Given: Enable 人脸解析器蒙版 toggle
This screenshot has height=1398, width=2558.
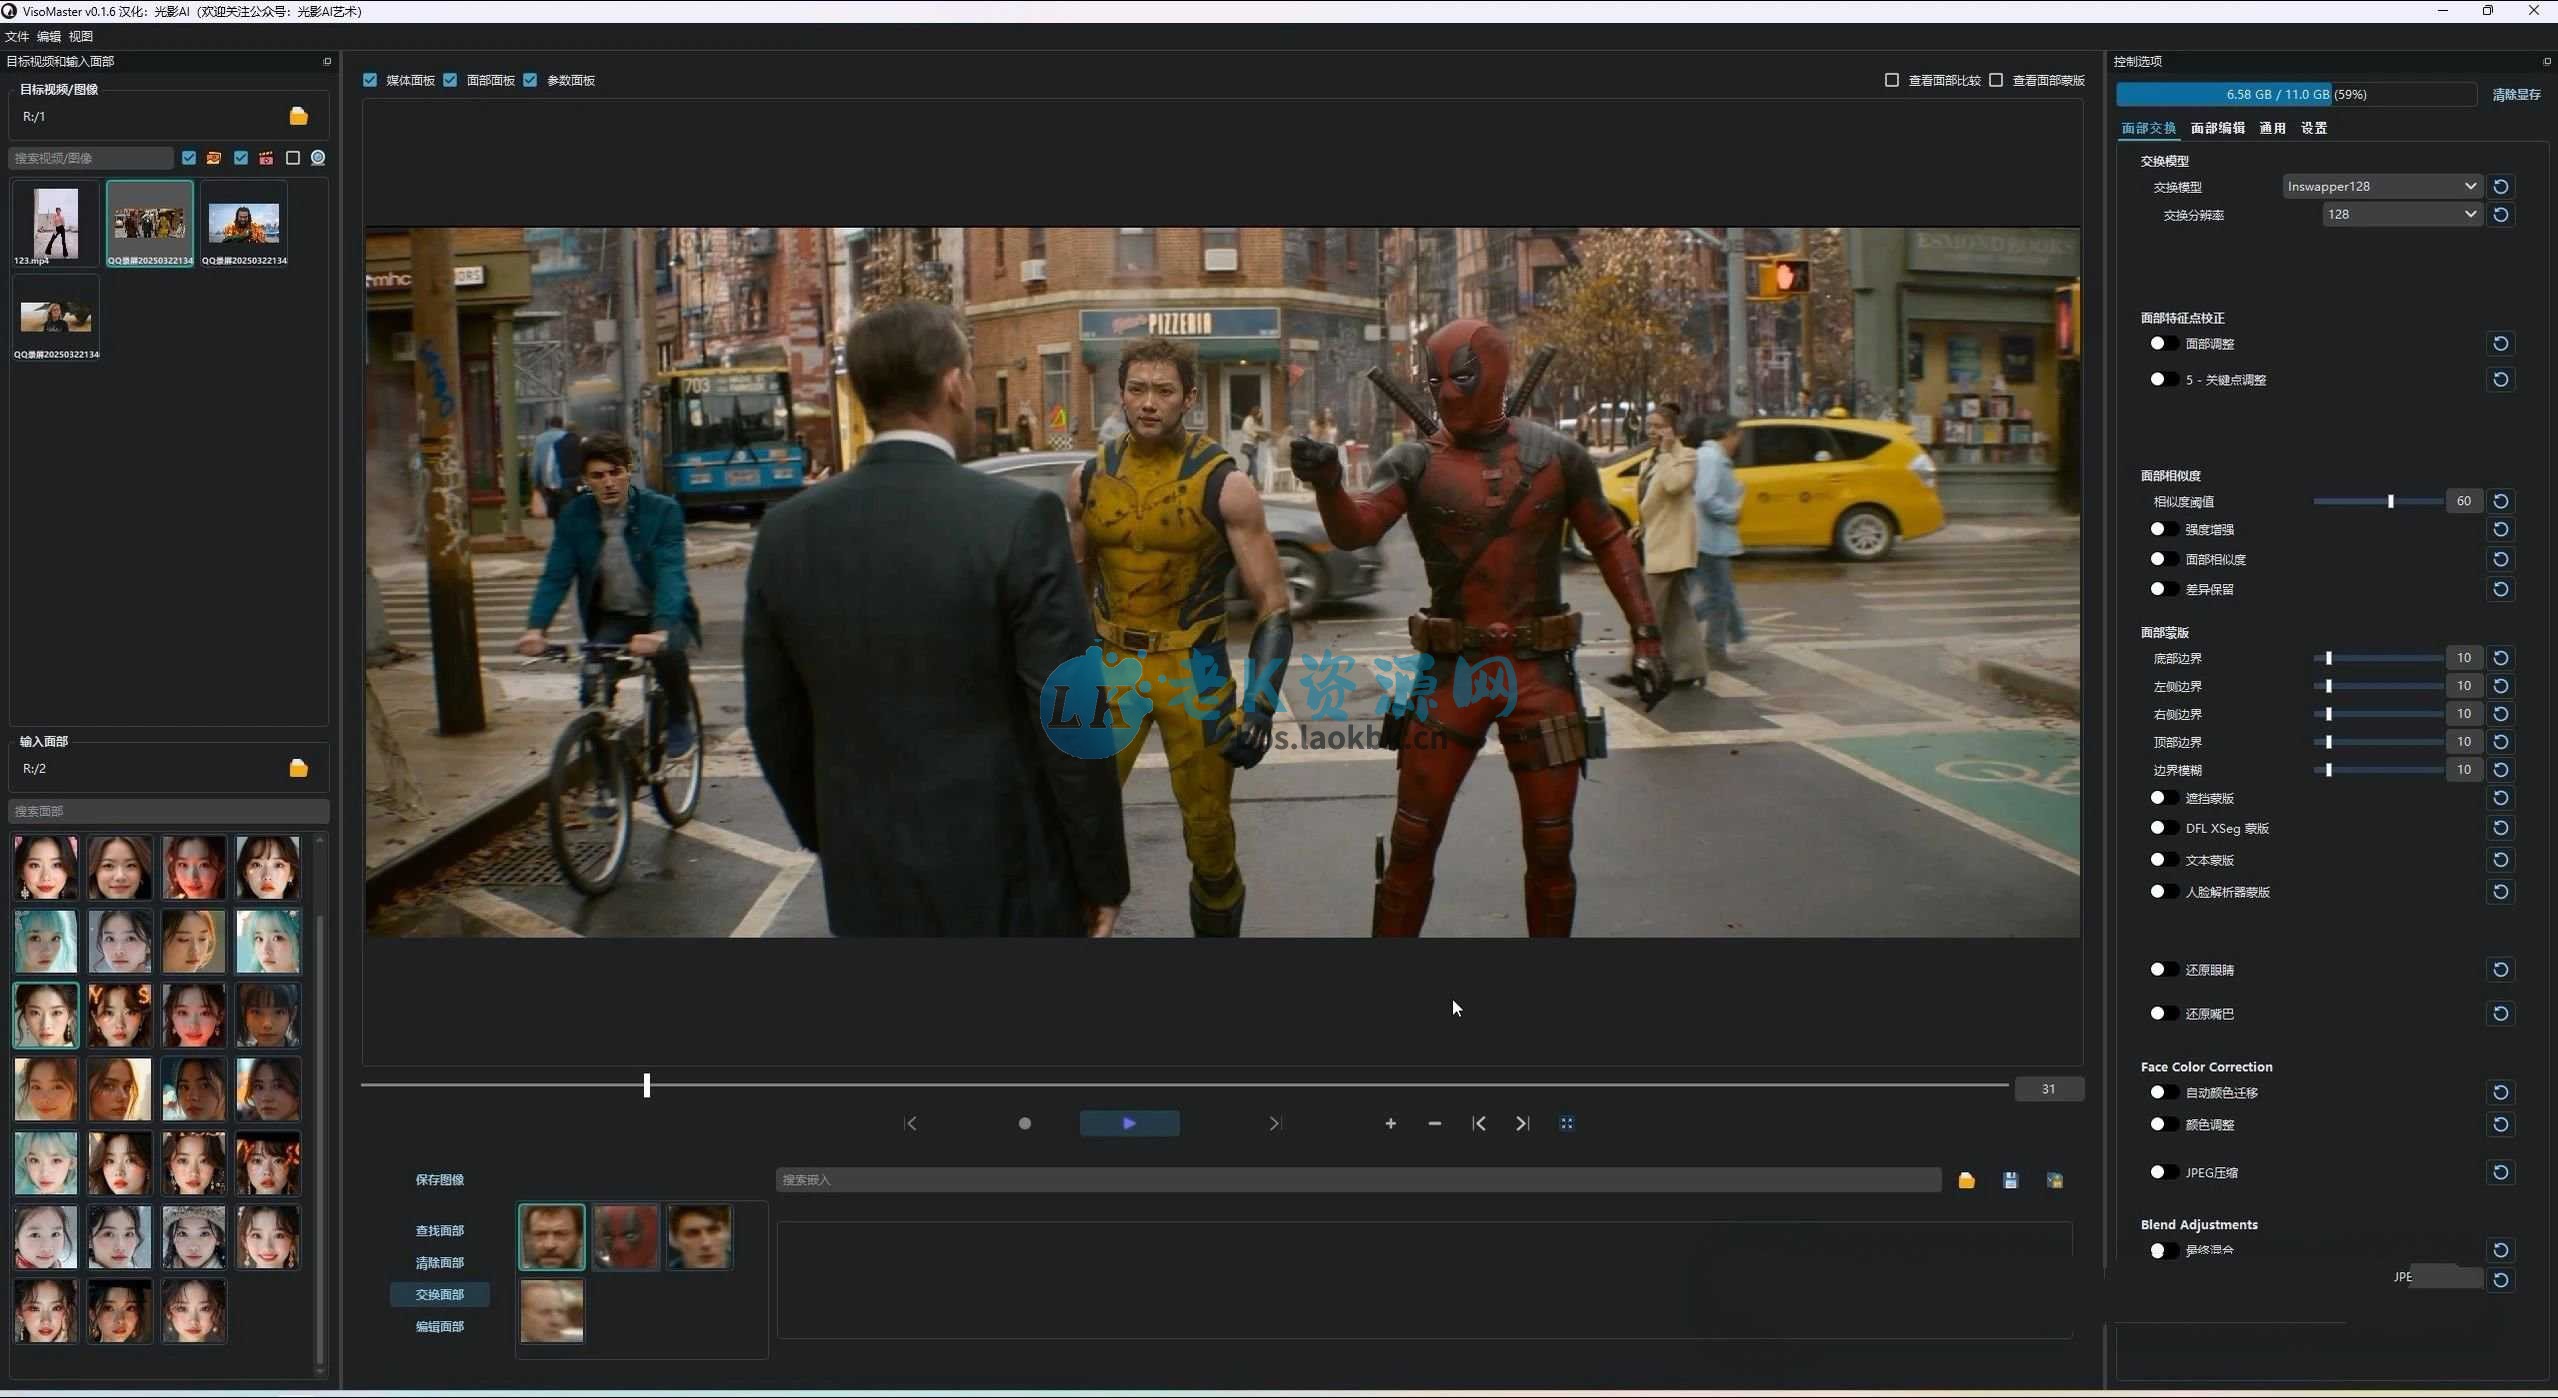Looking at the screenshot, I should pyautogui.click(x=2163, y=891).
